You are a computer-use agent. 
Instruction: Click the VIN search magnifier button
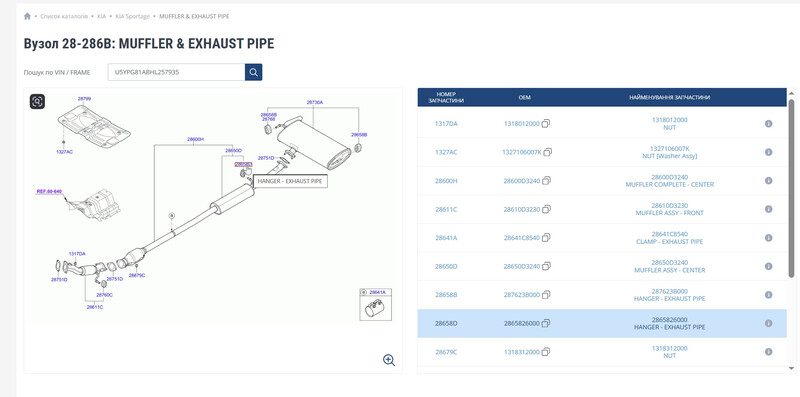(254, 72)
